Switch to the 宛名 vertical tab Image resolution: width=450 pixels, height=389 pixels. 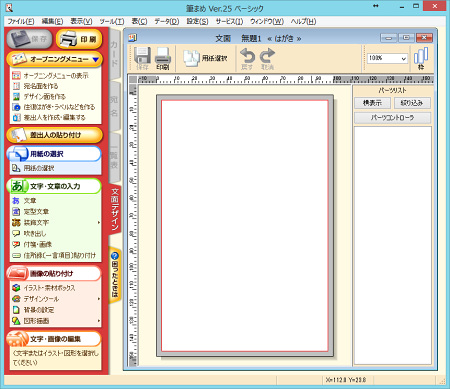click(x=114, y=106)
